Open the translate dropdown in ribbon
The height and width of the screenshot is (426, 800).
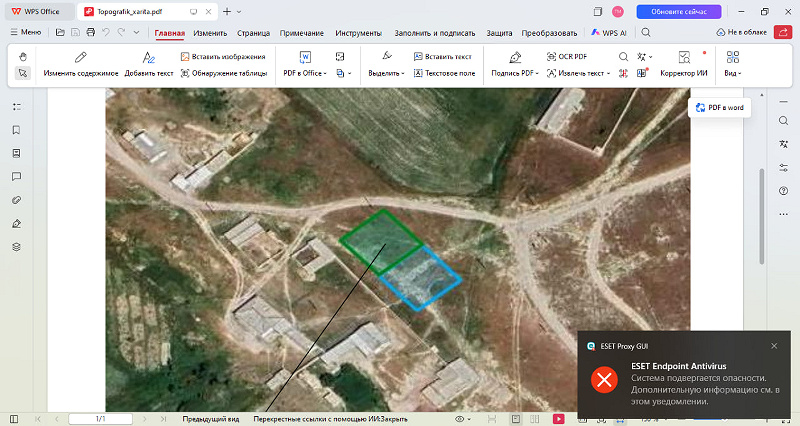tap(644, 57)
